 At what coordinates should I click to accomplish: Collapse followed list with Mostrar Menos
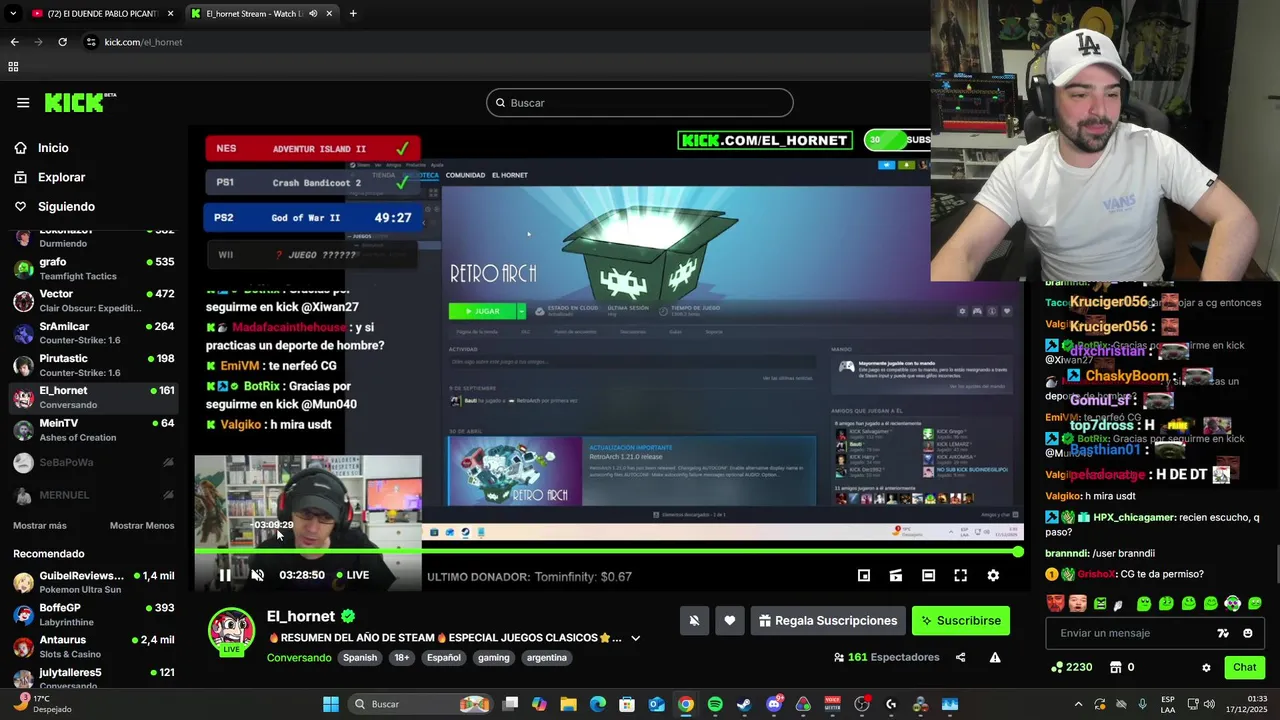point(142,525)
